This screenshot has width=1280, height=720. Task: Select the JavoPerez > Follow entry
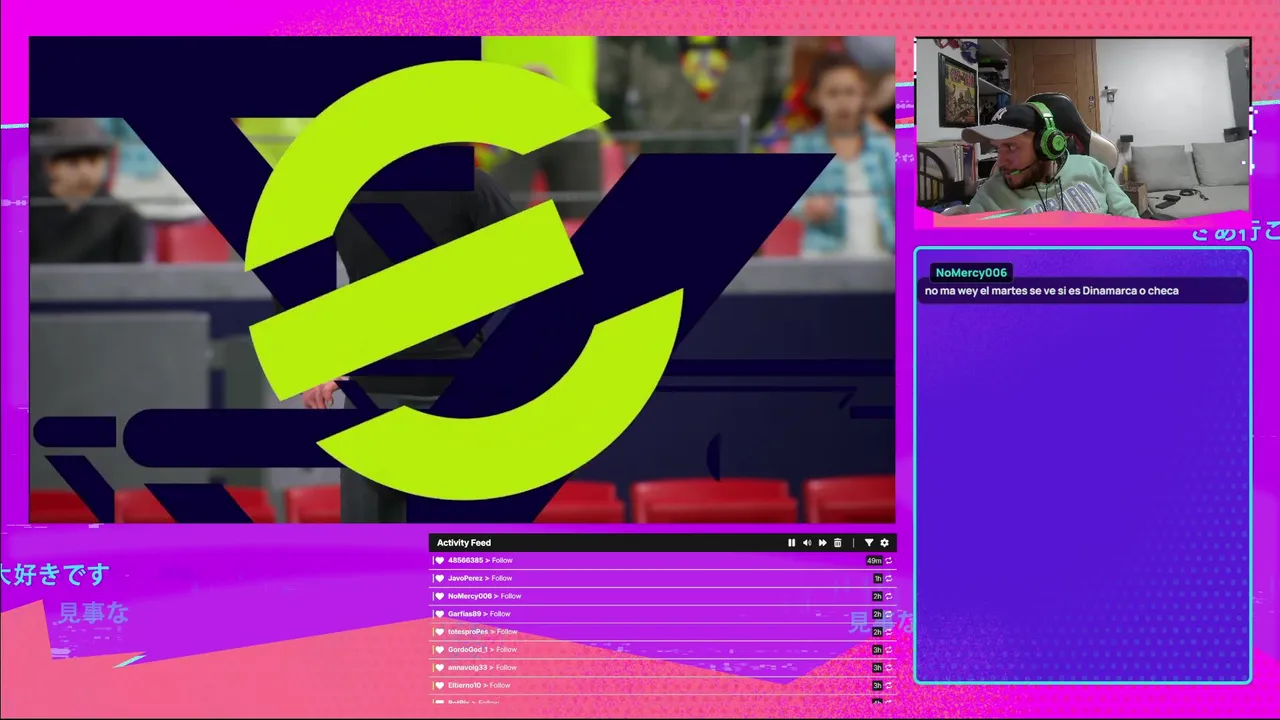[663, 578]
